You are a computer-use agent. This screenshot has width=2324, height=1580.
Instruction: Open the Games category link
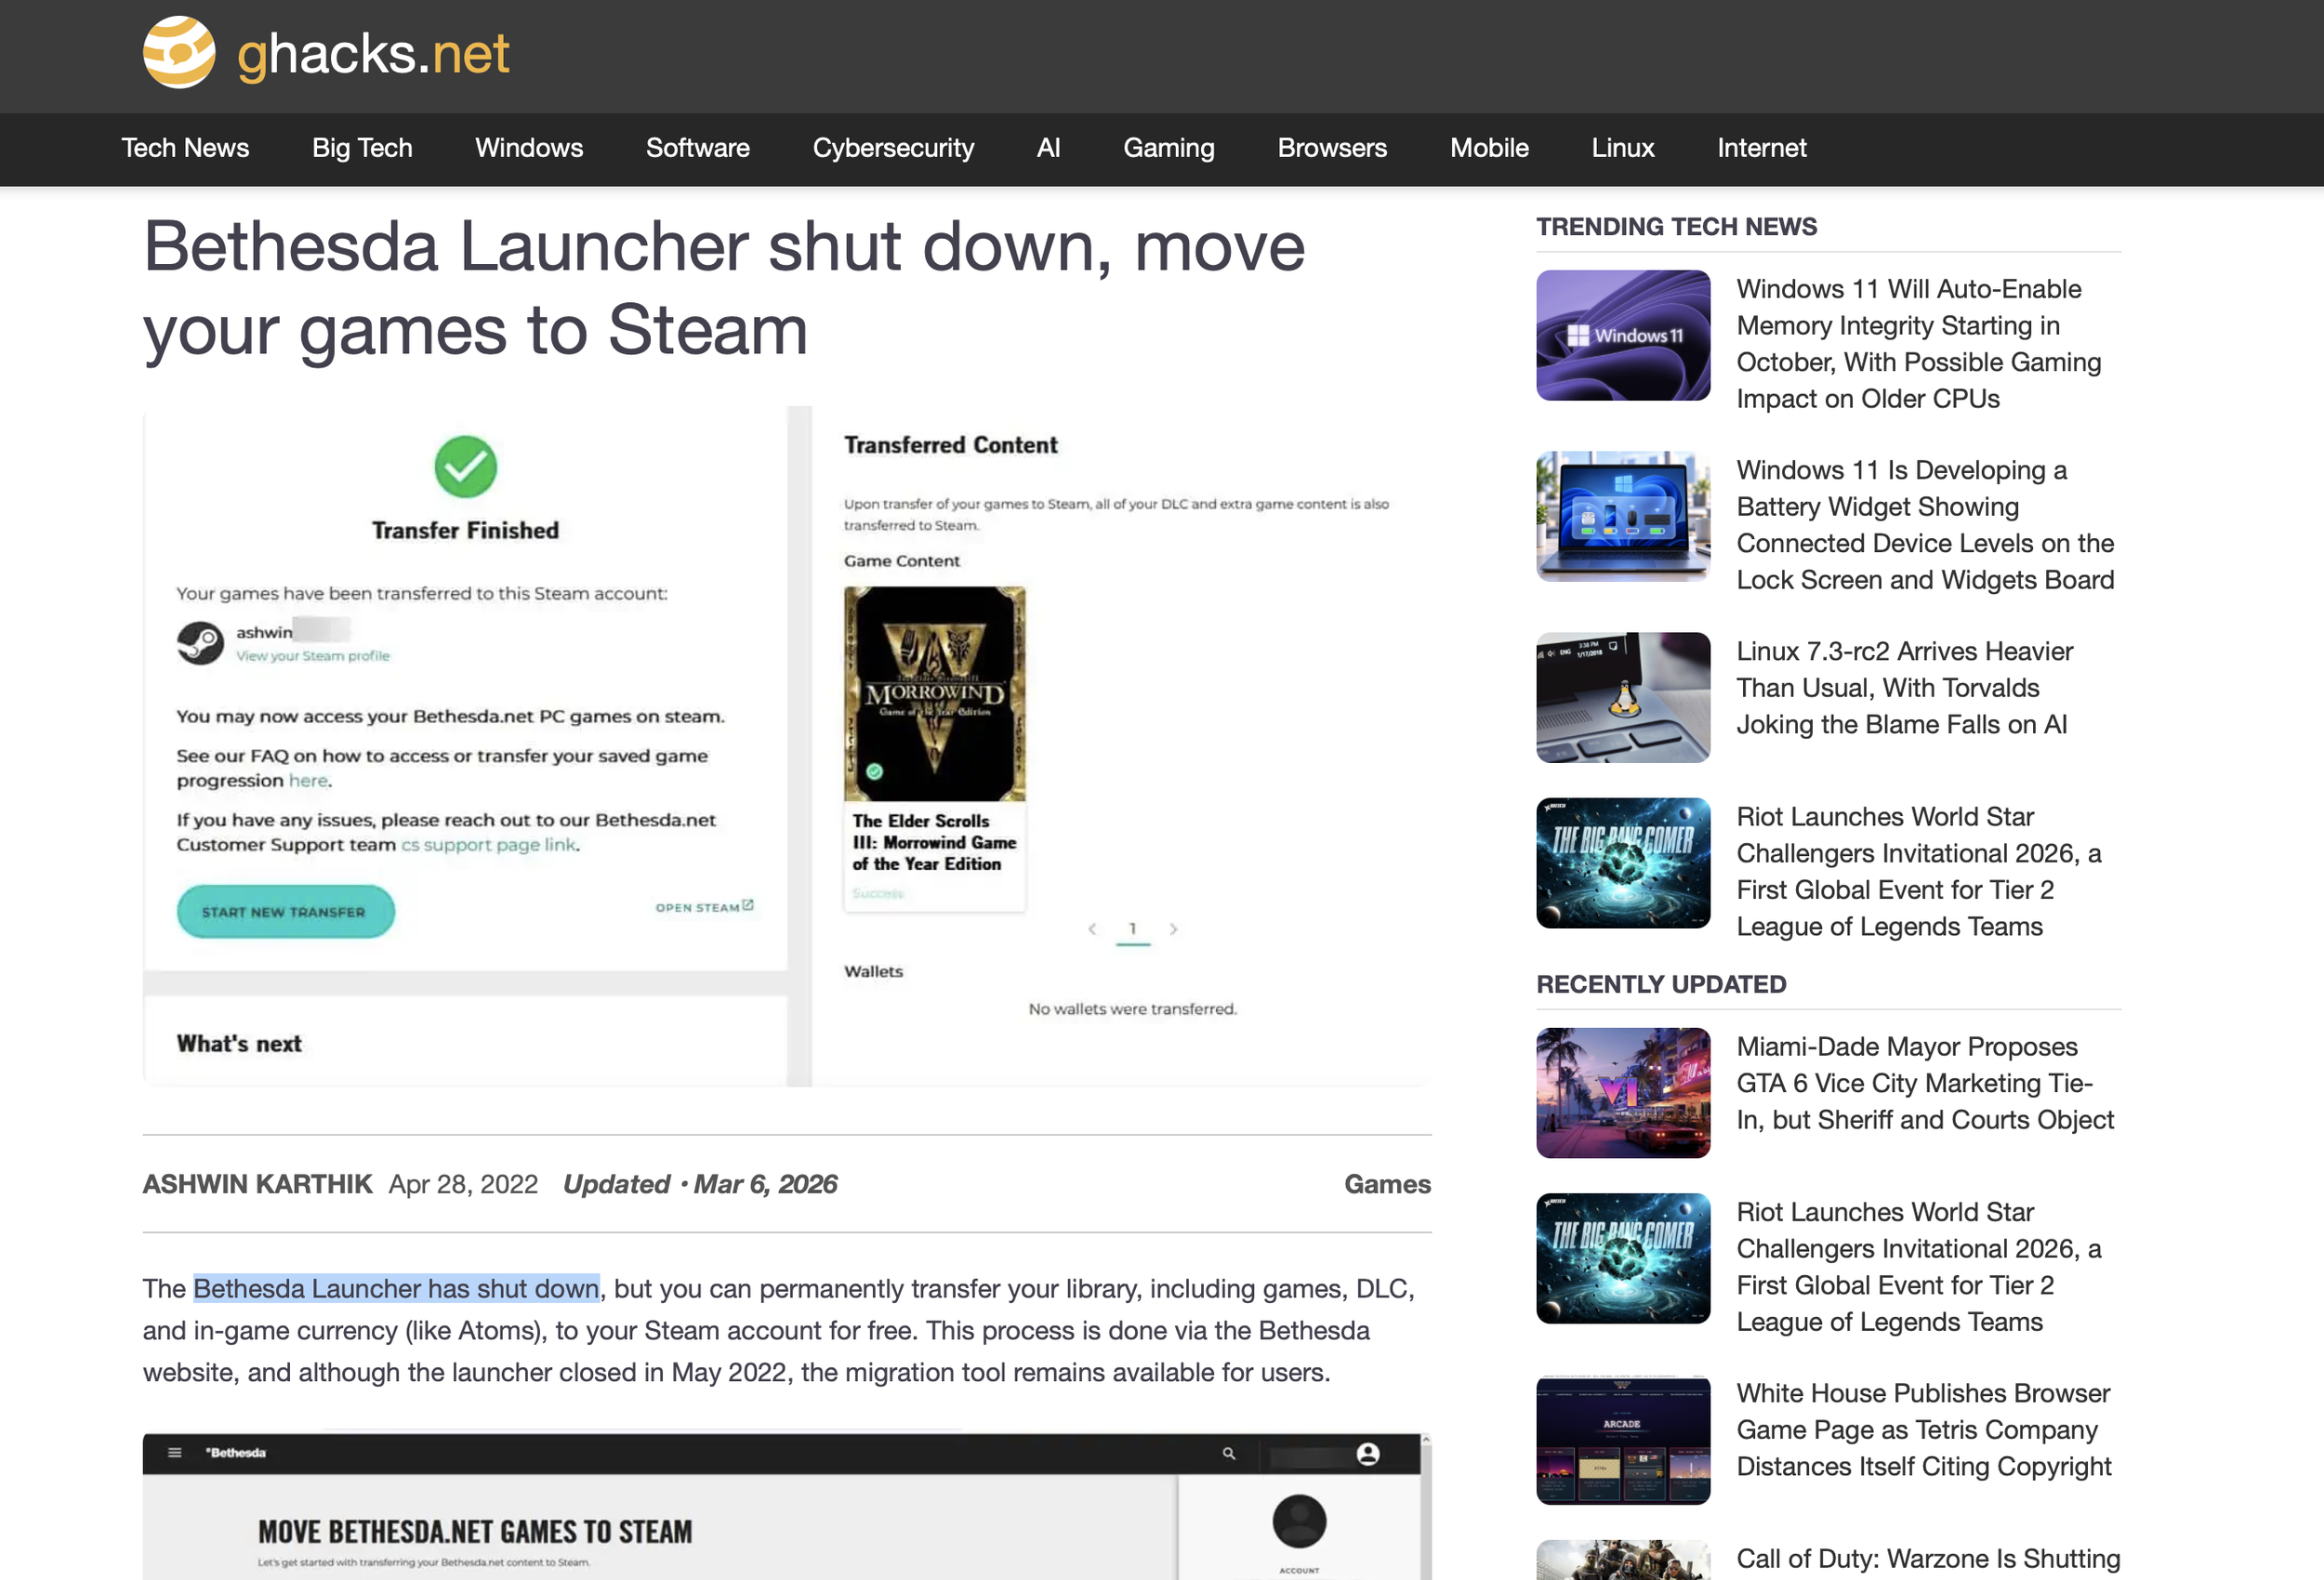pyautogui.click(x=1387, y=1184)
